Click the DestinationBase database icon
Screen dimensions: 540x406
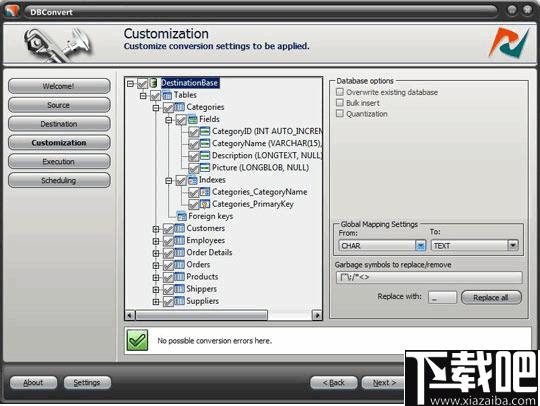[154, 83]
